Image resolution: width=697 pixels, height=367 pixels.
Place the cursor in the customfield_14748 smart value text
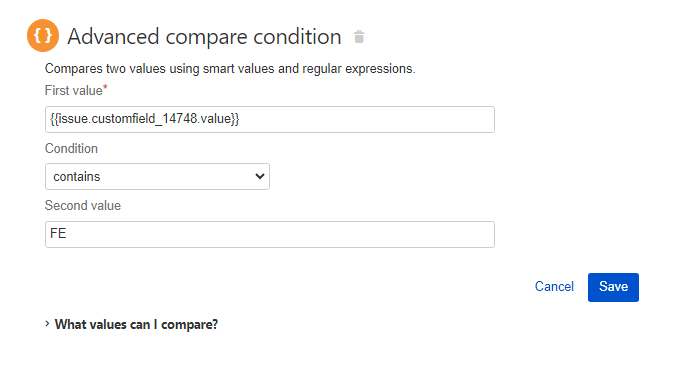click(x=144, y=119)
